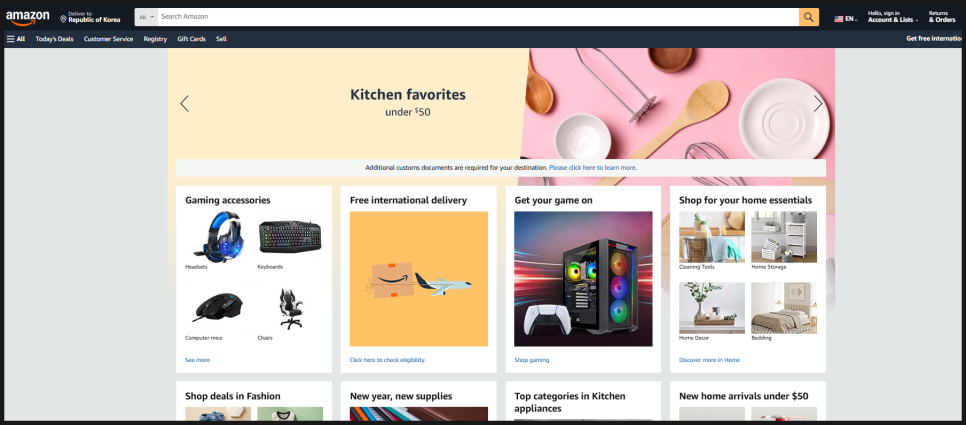The height and width of the screenshot is (425, 966).
Task: Open Customer Service menu item
Action: click(108, 39)
